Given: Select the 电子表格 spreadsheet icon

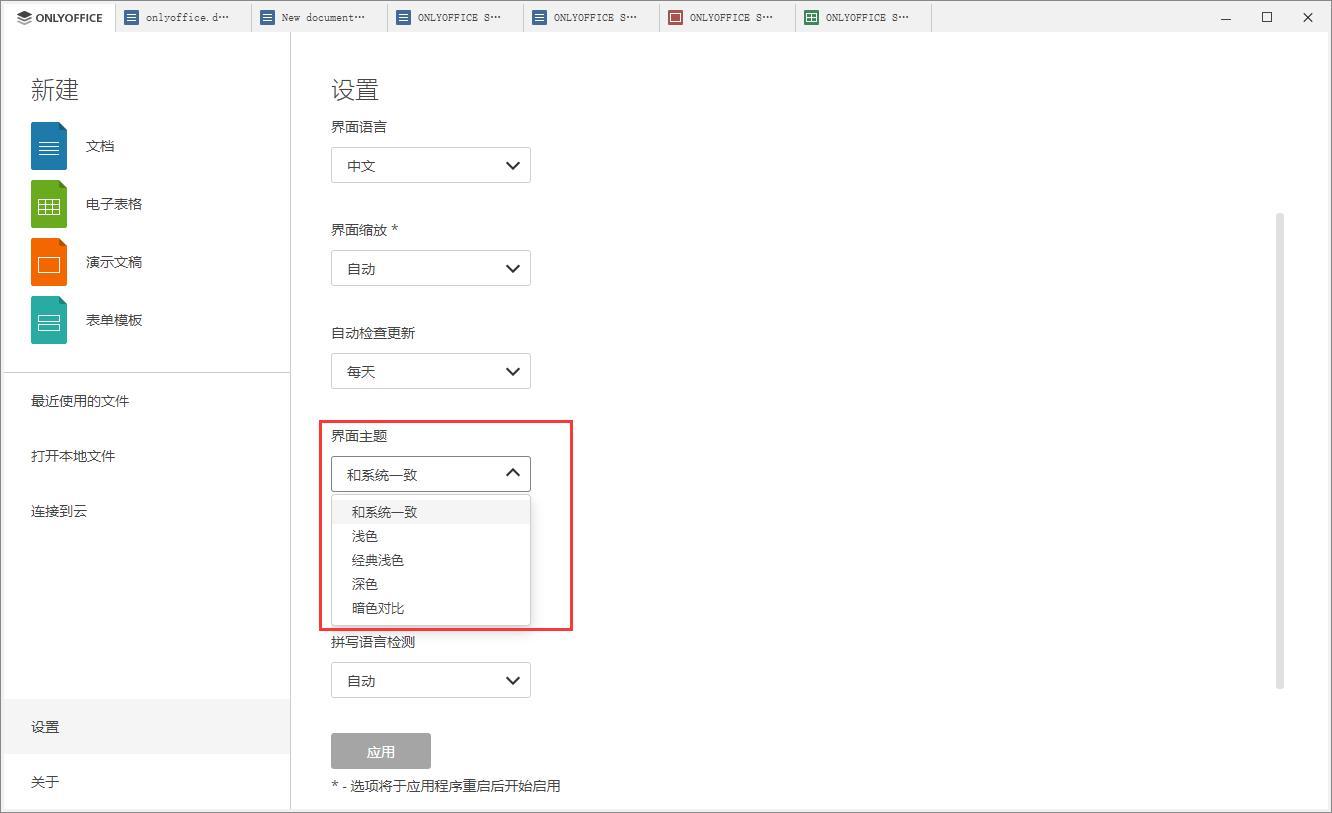Looking at the screenshot, I should (x=48, y=203).
